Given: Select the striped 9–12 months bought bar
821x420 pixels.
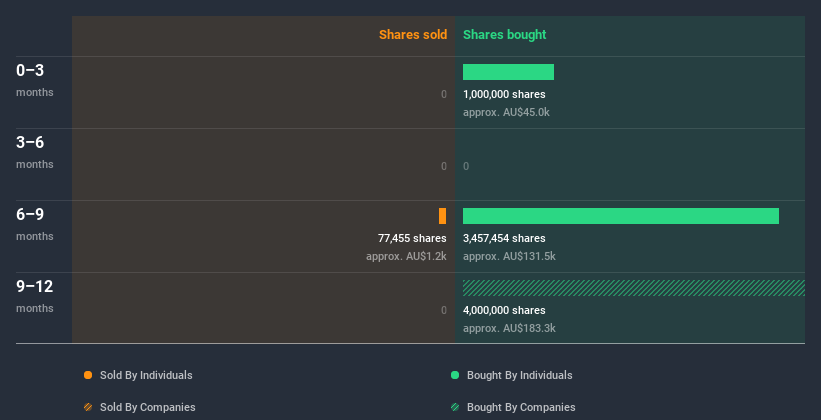Looking at the screenshot, I should tap(634, 288).
